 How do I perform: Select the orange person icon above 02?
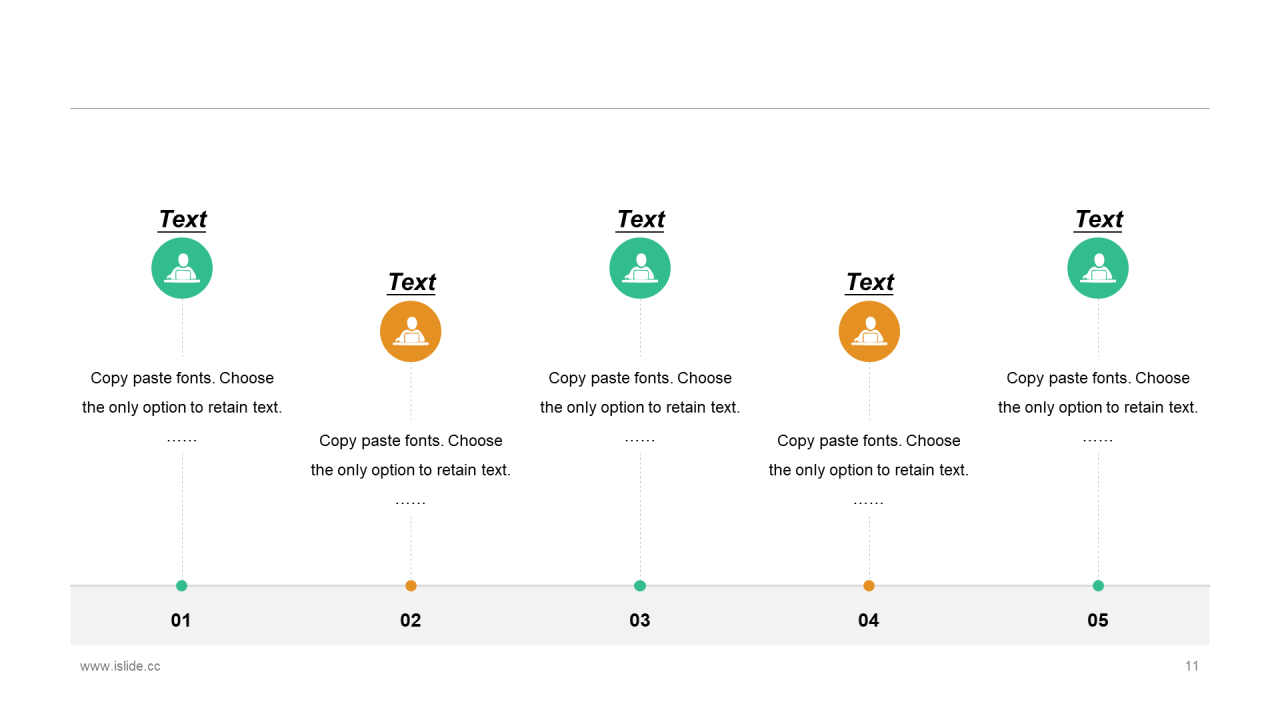click(x=411, y=331)
